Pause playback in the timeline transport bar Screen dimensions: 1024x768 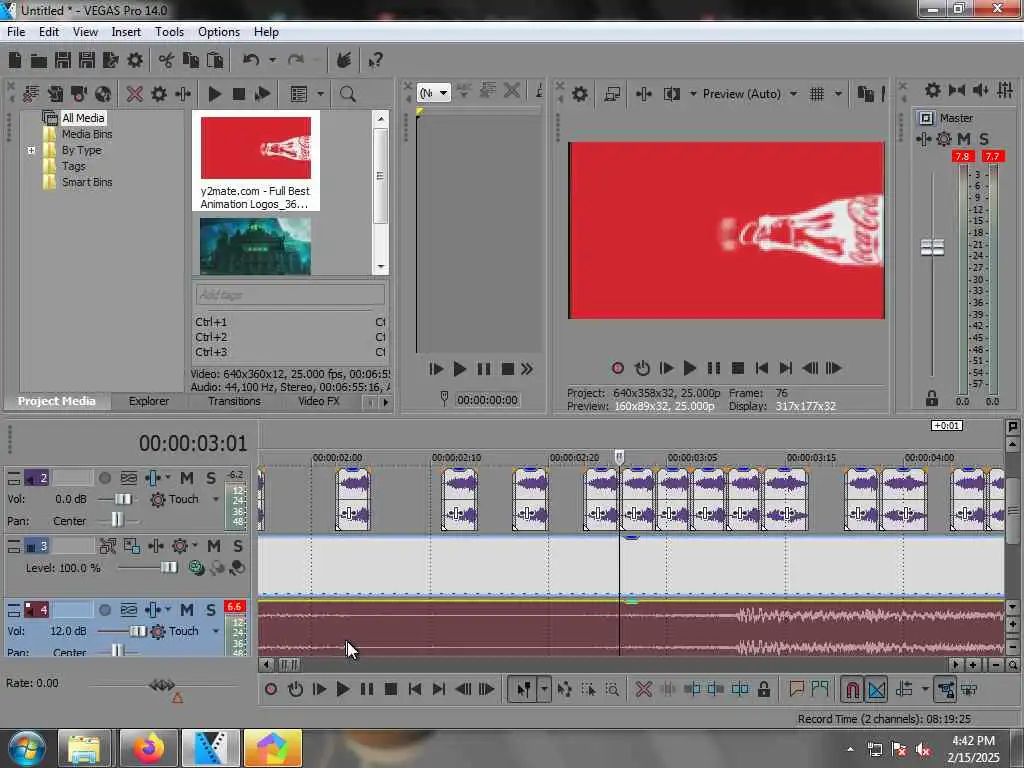pyautogui.click(x=367, y=689)
